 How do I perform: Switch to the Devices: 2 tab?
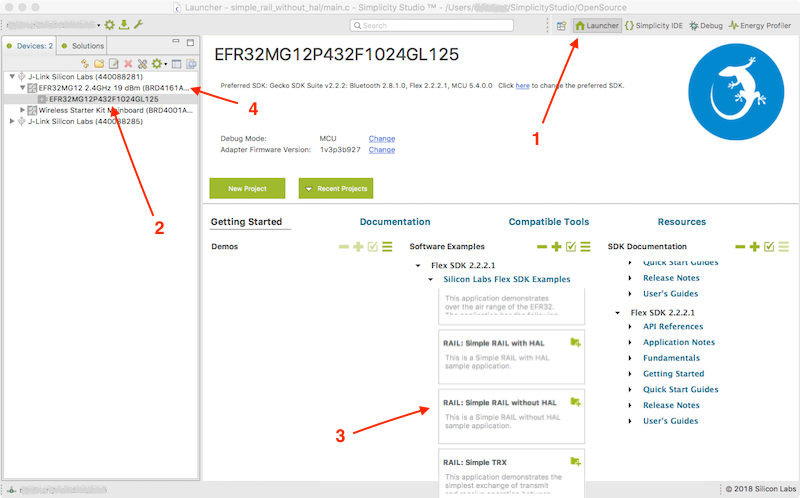click(29, 46)
